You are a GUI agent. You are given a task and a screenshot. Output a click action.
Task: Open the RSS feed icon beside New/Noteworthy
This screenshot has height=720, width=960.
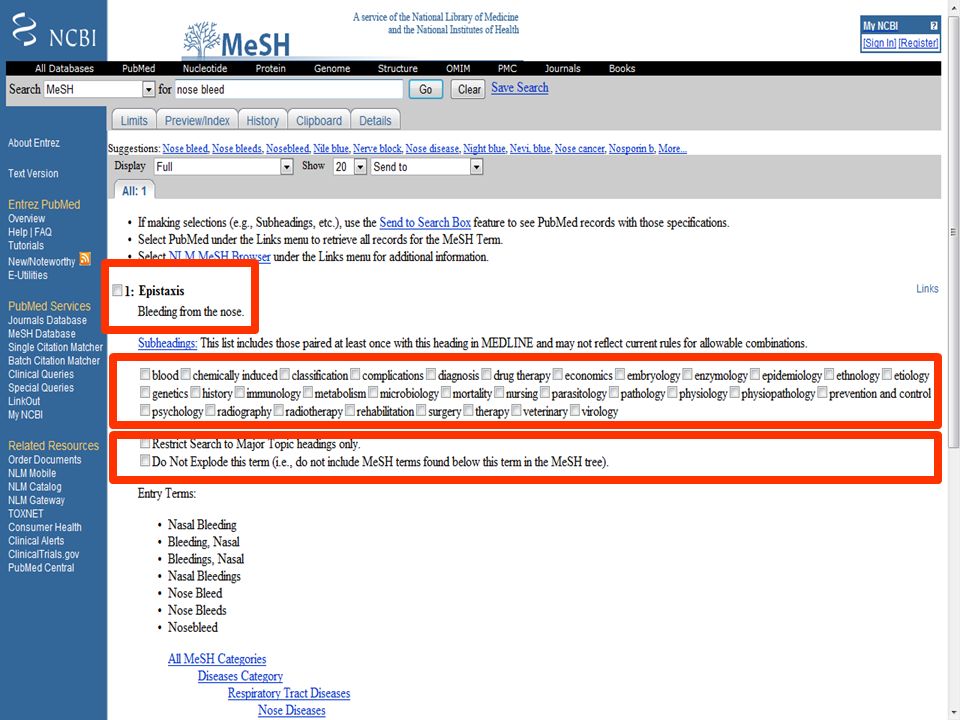click(85, 259)
